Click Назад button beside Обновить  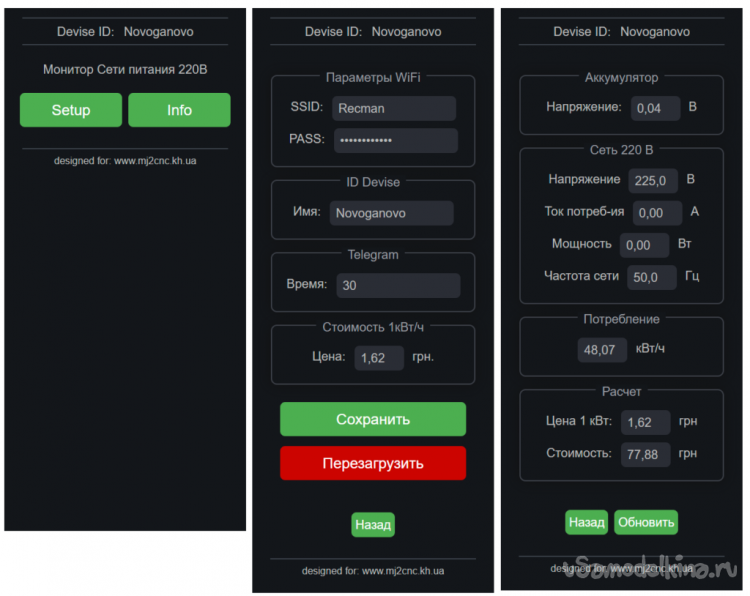(x=586, y=522)
